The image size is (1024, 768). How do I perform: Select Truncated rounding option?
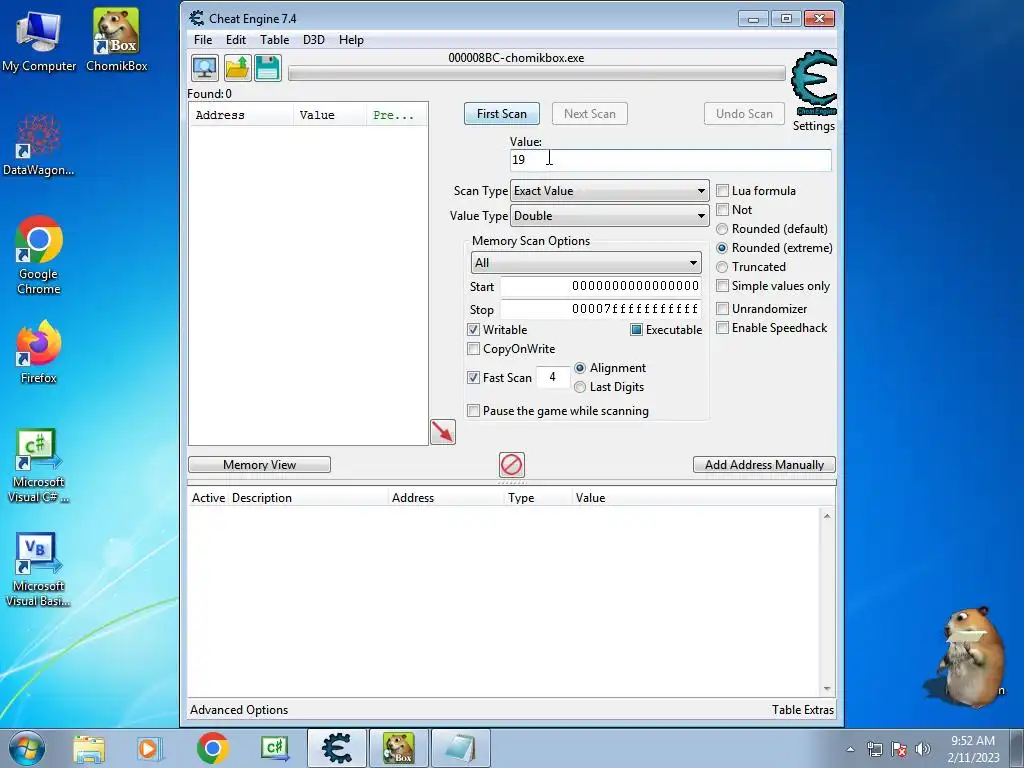(x=722, y=267)
